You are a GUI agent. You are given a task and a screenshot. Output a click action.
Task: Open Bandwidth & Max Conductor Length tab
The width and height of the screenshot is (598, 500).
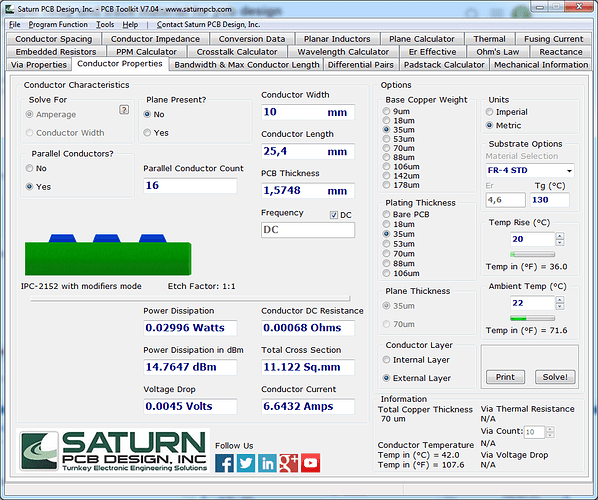click(247, 65)
